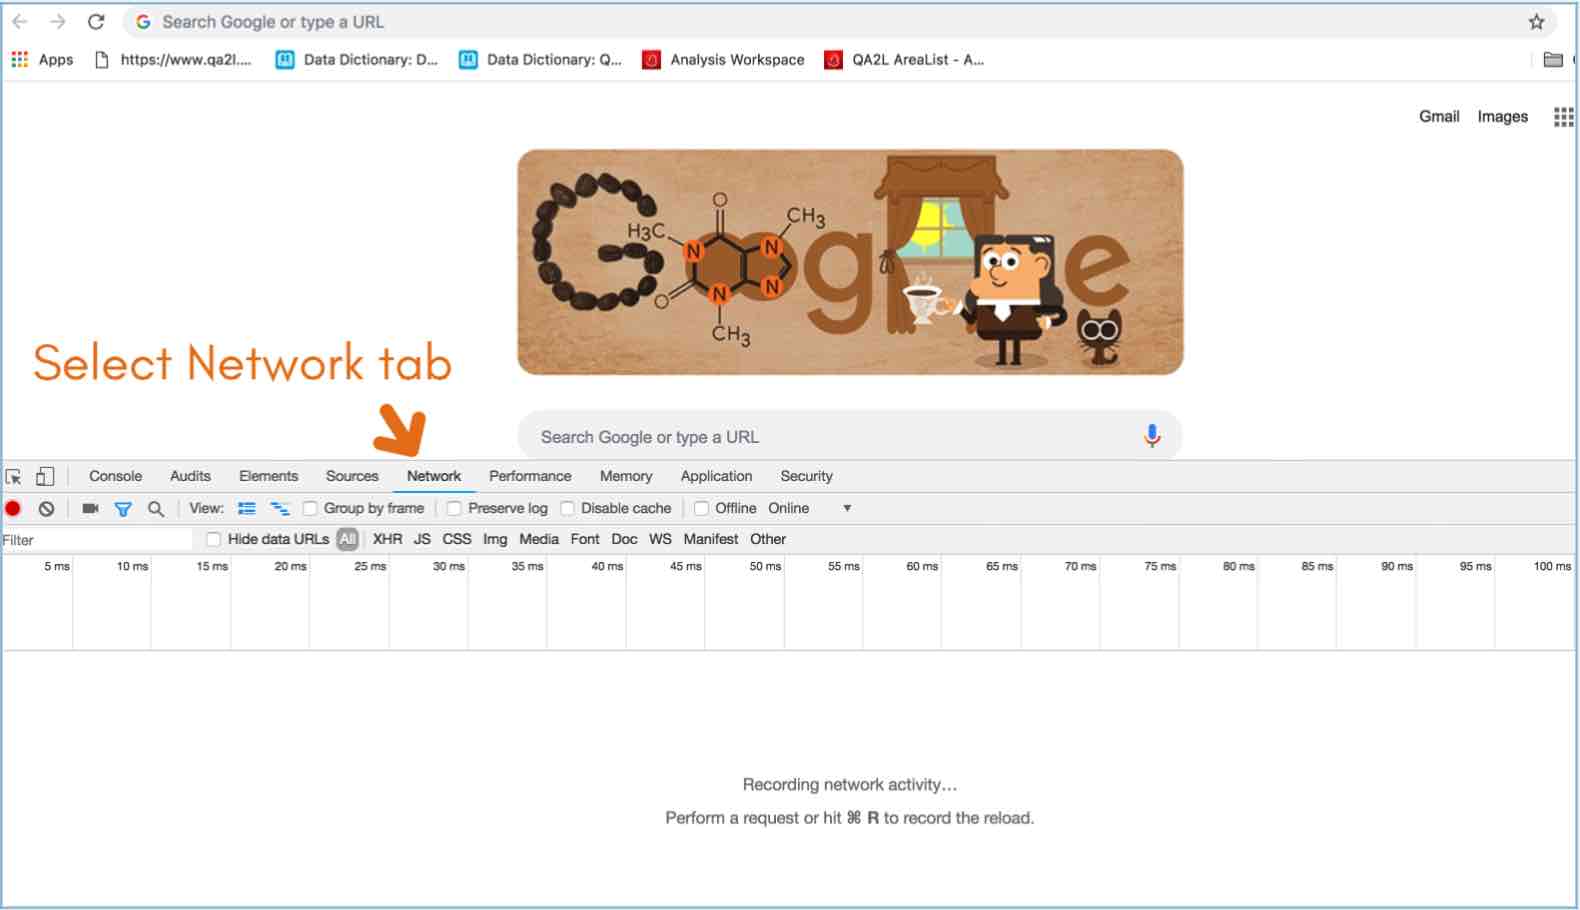Select the All request type filter

click(x=347, y=540)
